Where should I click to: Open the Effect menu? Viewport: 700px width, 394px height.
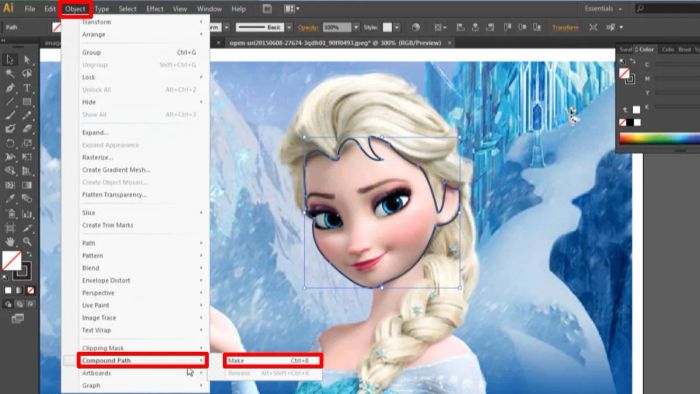pyautogui.click(x=155, y=8)
